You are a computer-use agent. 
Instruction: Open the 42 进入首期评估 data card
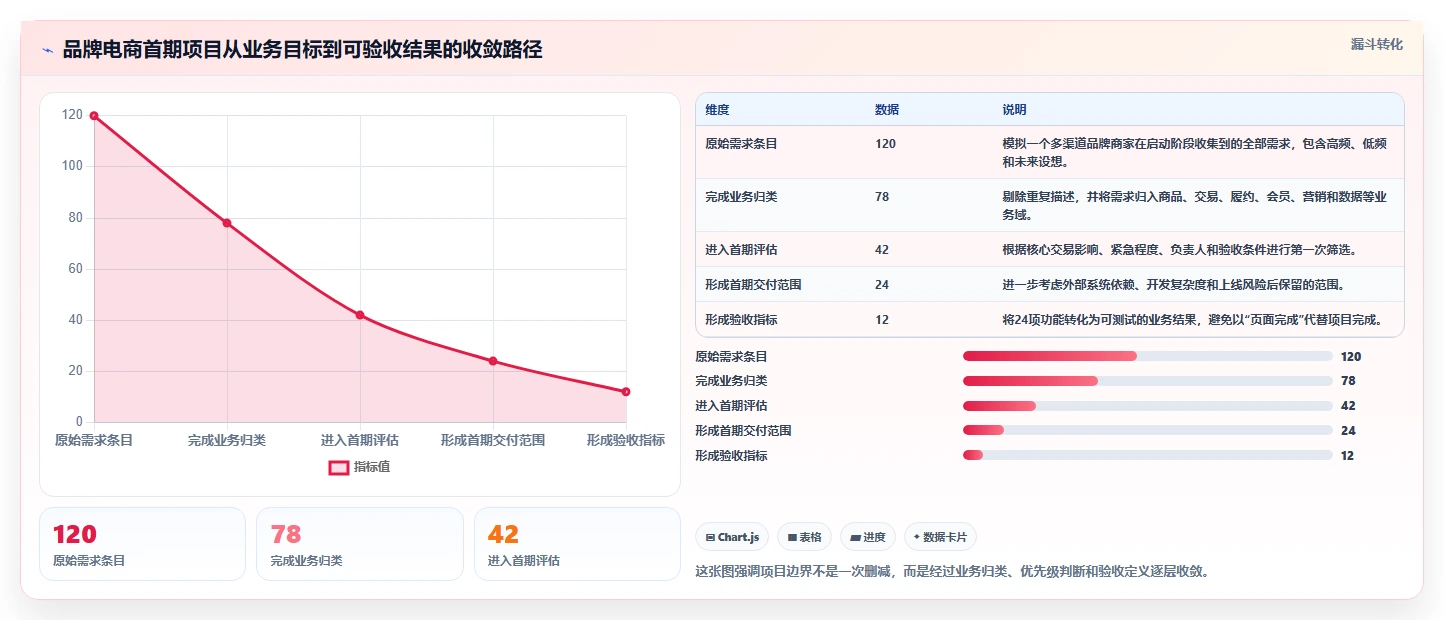577,544
